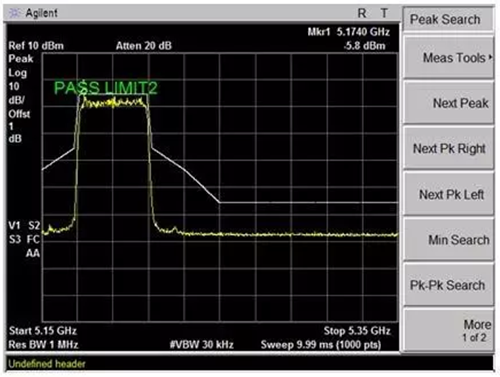Screen dimensions: 500x377
Task: Click the Res BW 1 MHz setting
Action: pos(43,344)
